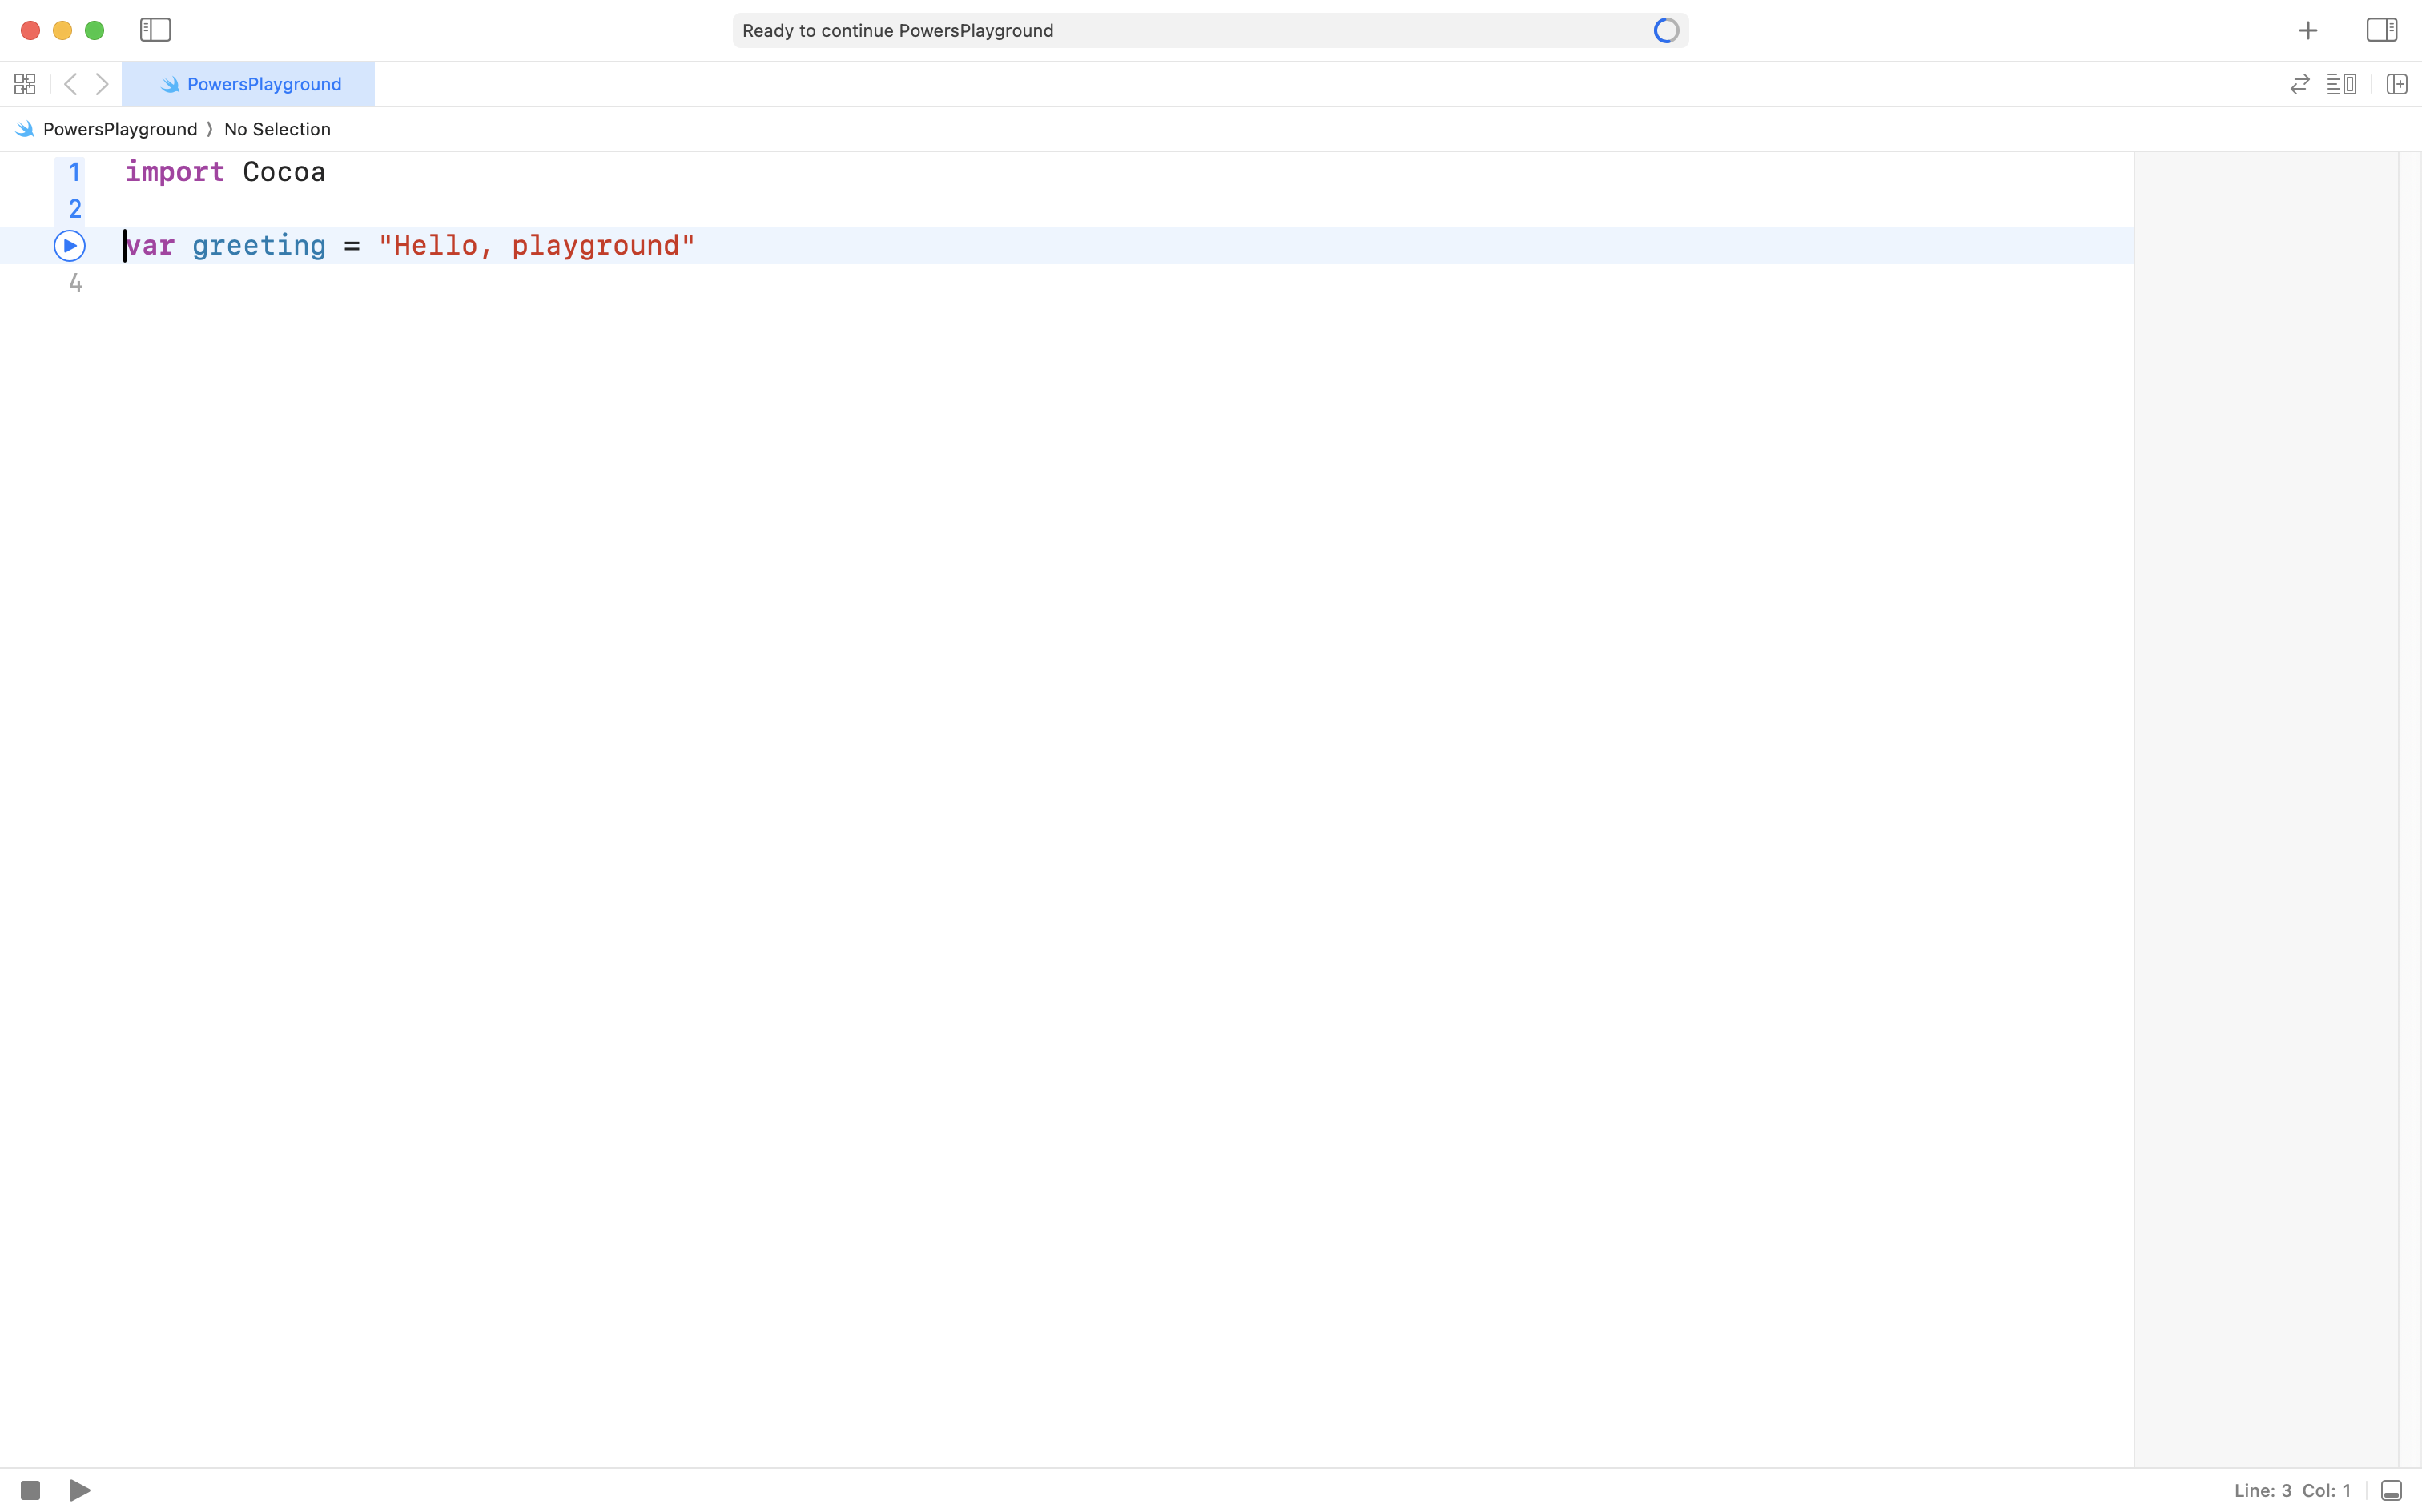Image resolution: width=2422 pixels, height=1512 pixels.
Task: Add a new editor pane on right
Action: (2396, 84)
